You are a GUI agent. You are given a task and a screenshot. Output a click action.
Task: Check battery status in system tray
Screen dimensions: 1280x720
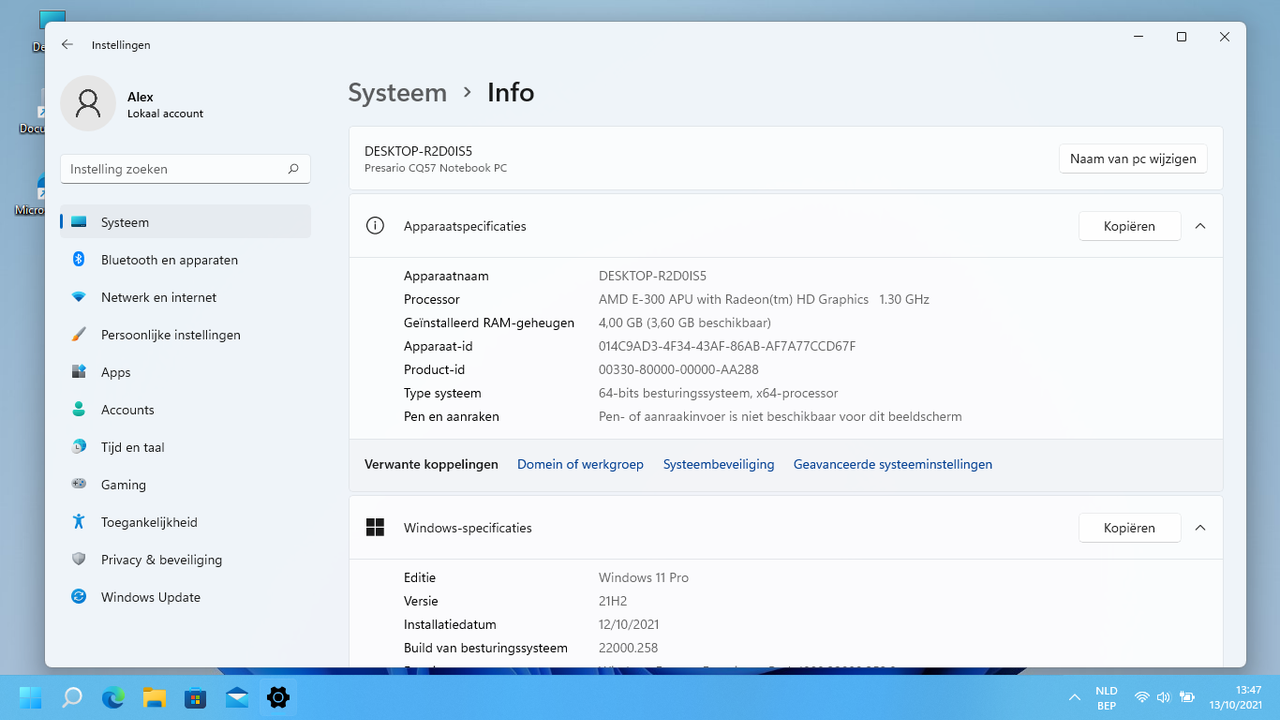1187,697
